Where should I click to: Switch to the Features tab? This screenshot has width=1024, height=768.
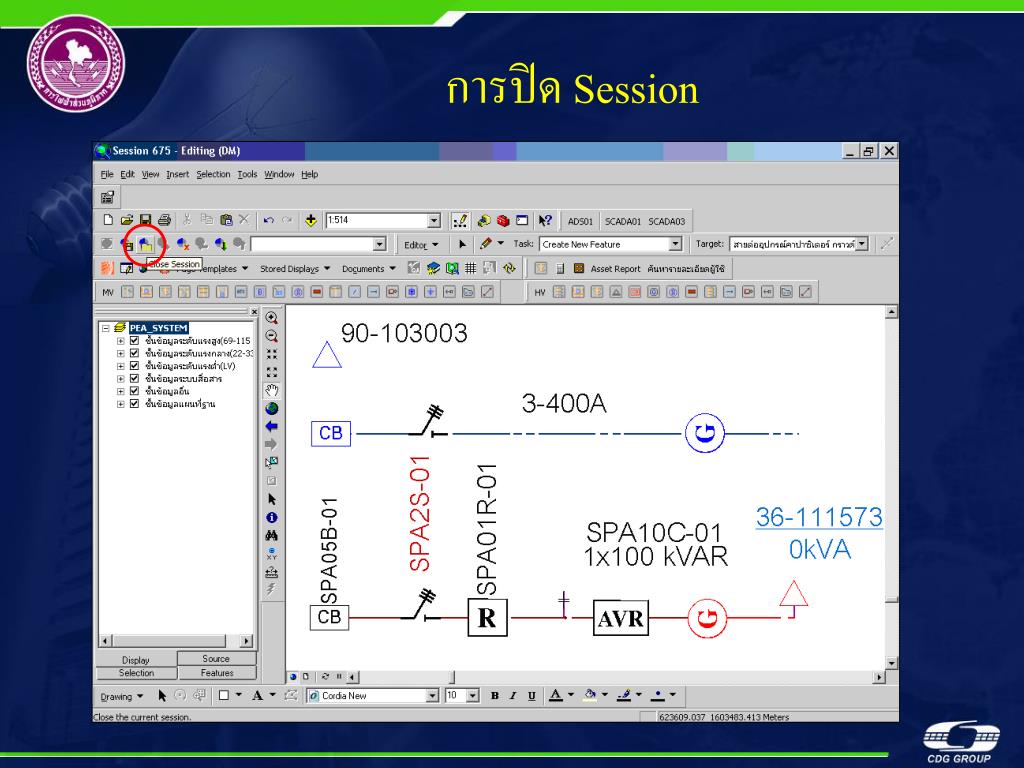point(217,673)
